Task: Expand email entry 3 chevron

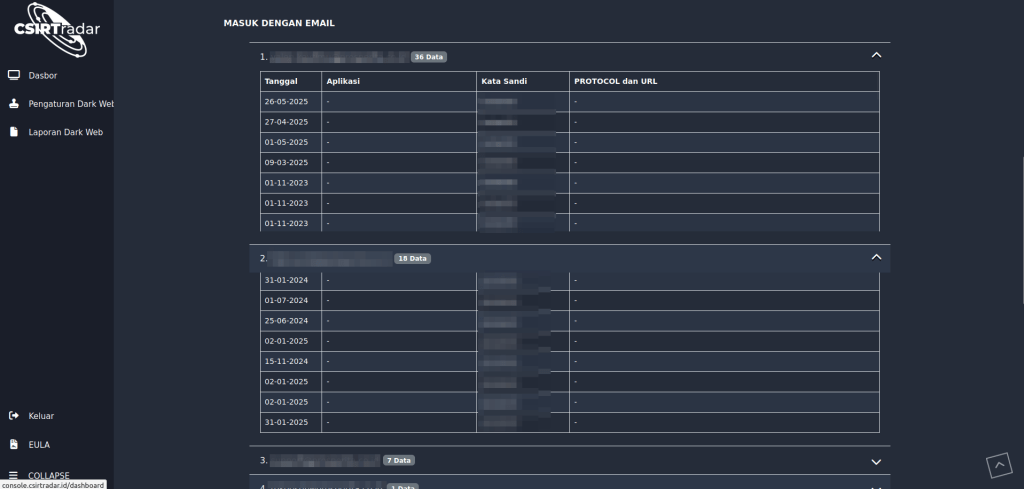Action: point(876,462)
